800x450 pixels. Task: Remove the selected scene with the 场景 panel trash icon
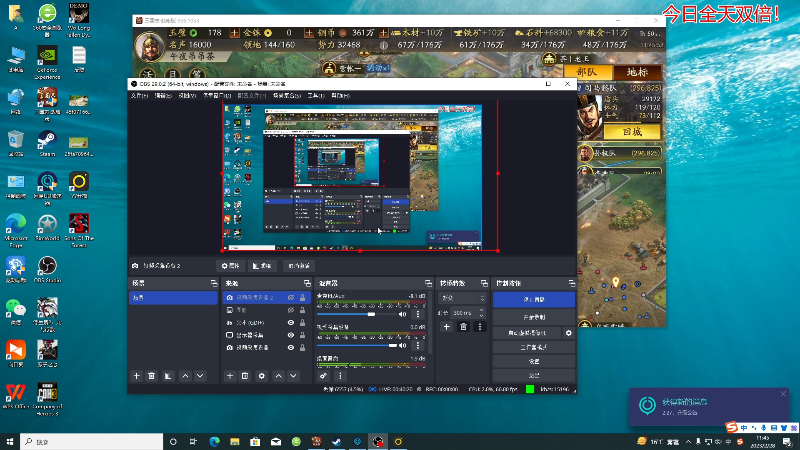[152, 376]
